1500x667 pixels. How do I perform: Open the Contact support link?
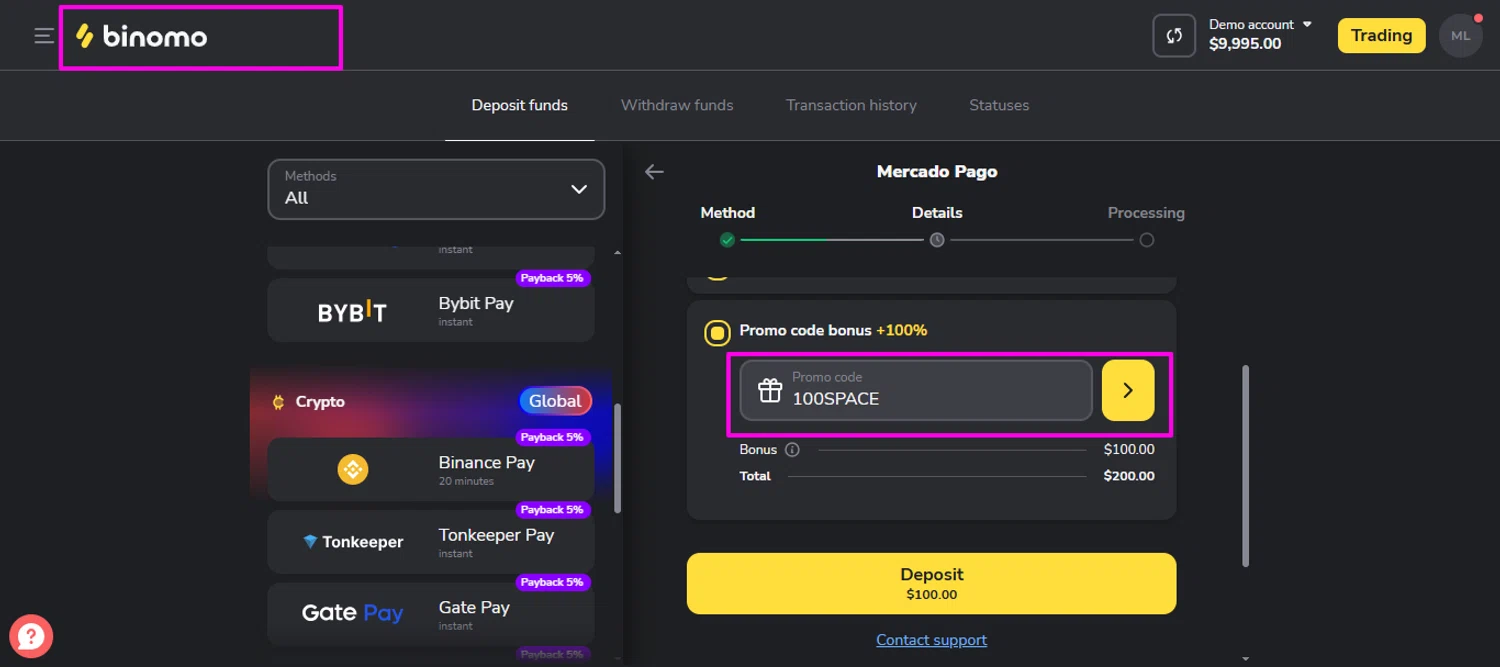[931, 640]
